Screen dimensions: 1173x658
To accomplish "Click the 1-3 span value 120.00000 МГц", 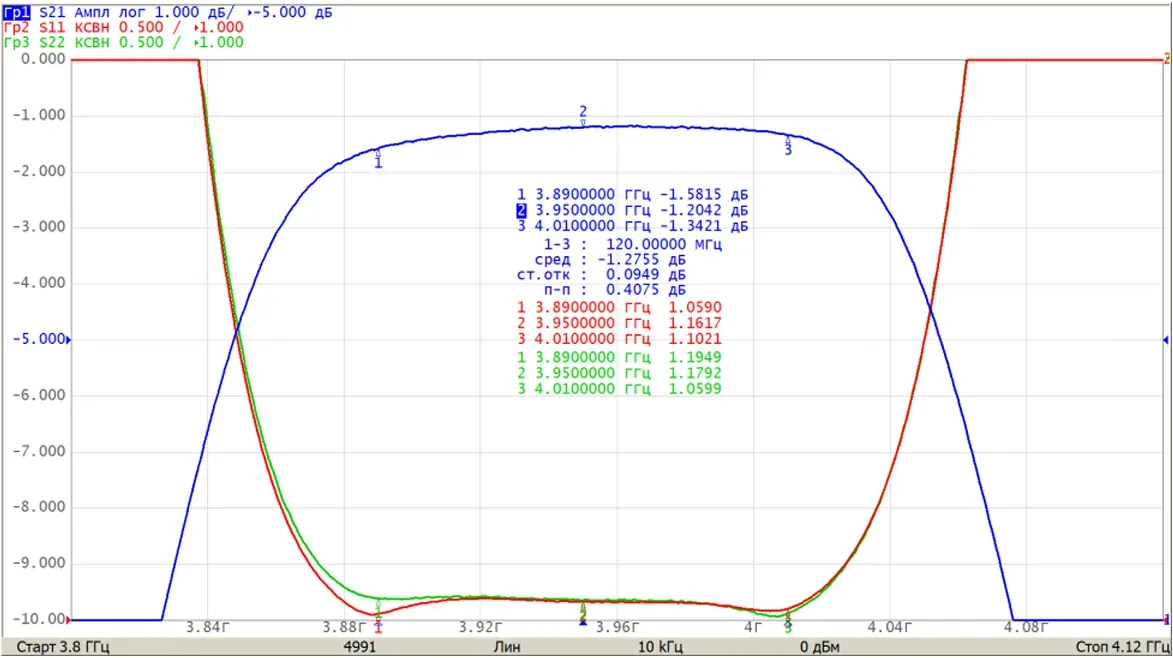I will pos(664,244).
